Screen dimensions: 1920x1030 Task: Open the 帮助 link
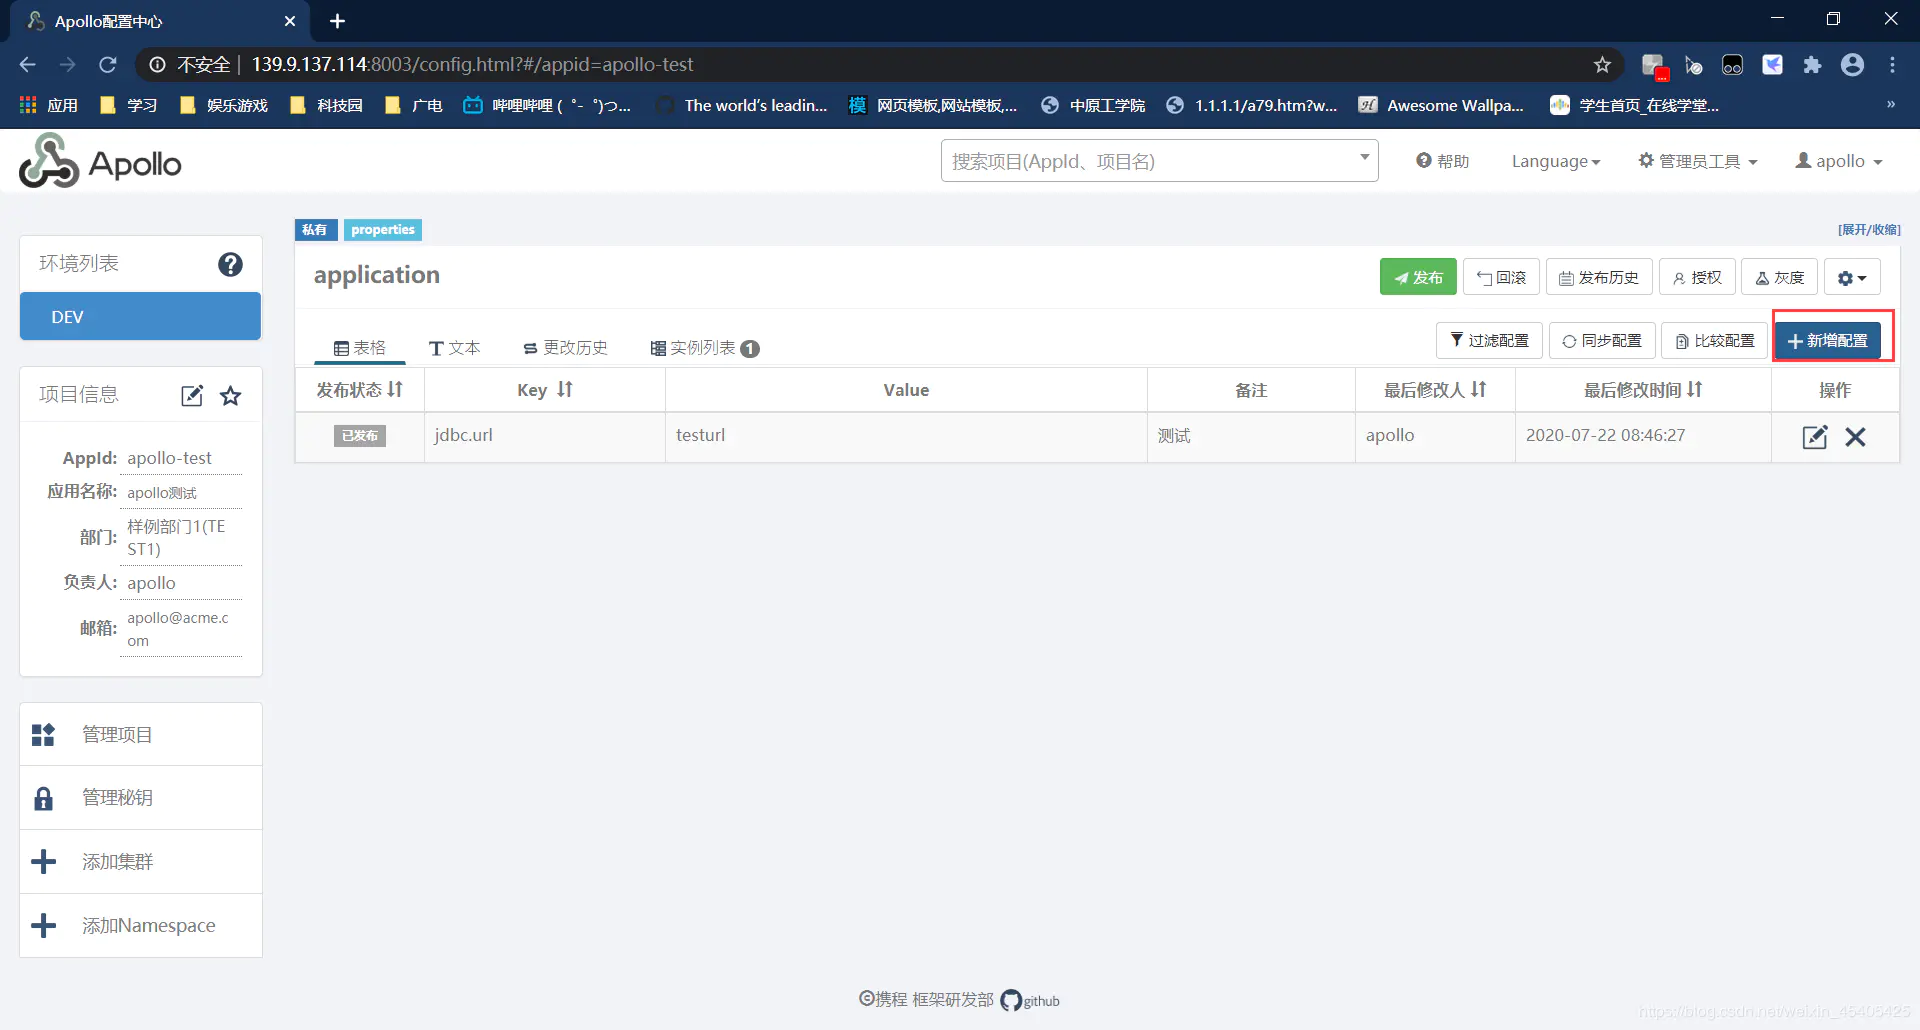pos(1442,161)
